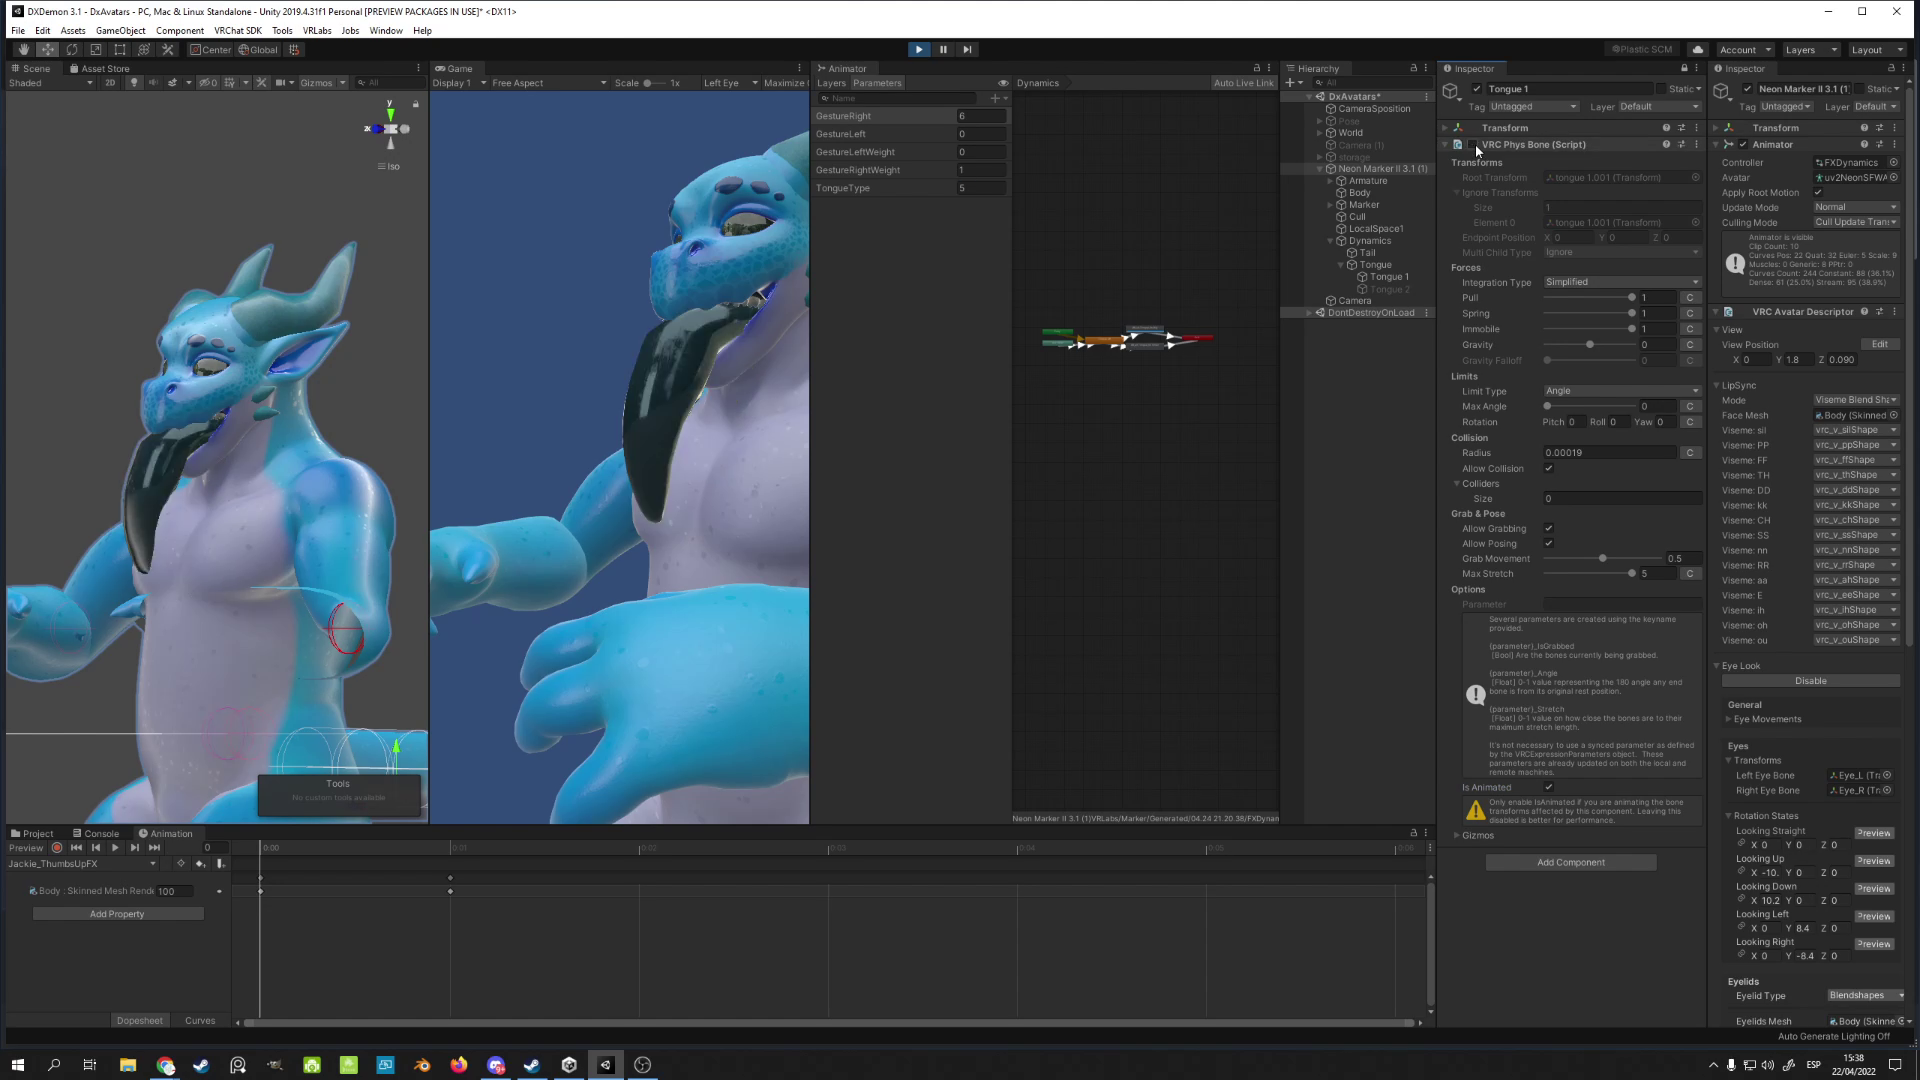1920x1080 pixels.
Task: Adjust the Gravity slider handle
Action: click(x=1590, y=345)
